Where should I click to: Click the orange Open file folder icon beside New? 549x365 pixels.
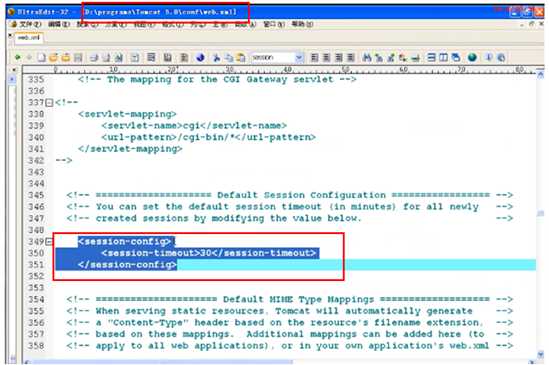(x=53, y=57)
